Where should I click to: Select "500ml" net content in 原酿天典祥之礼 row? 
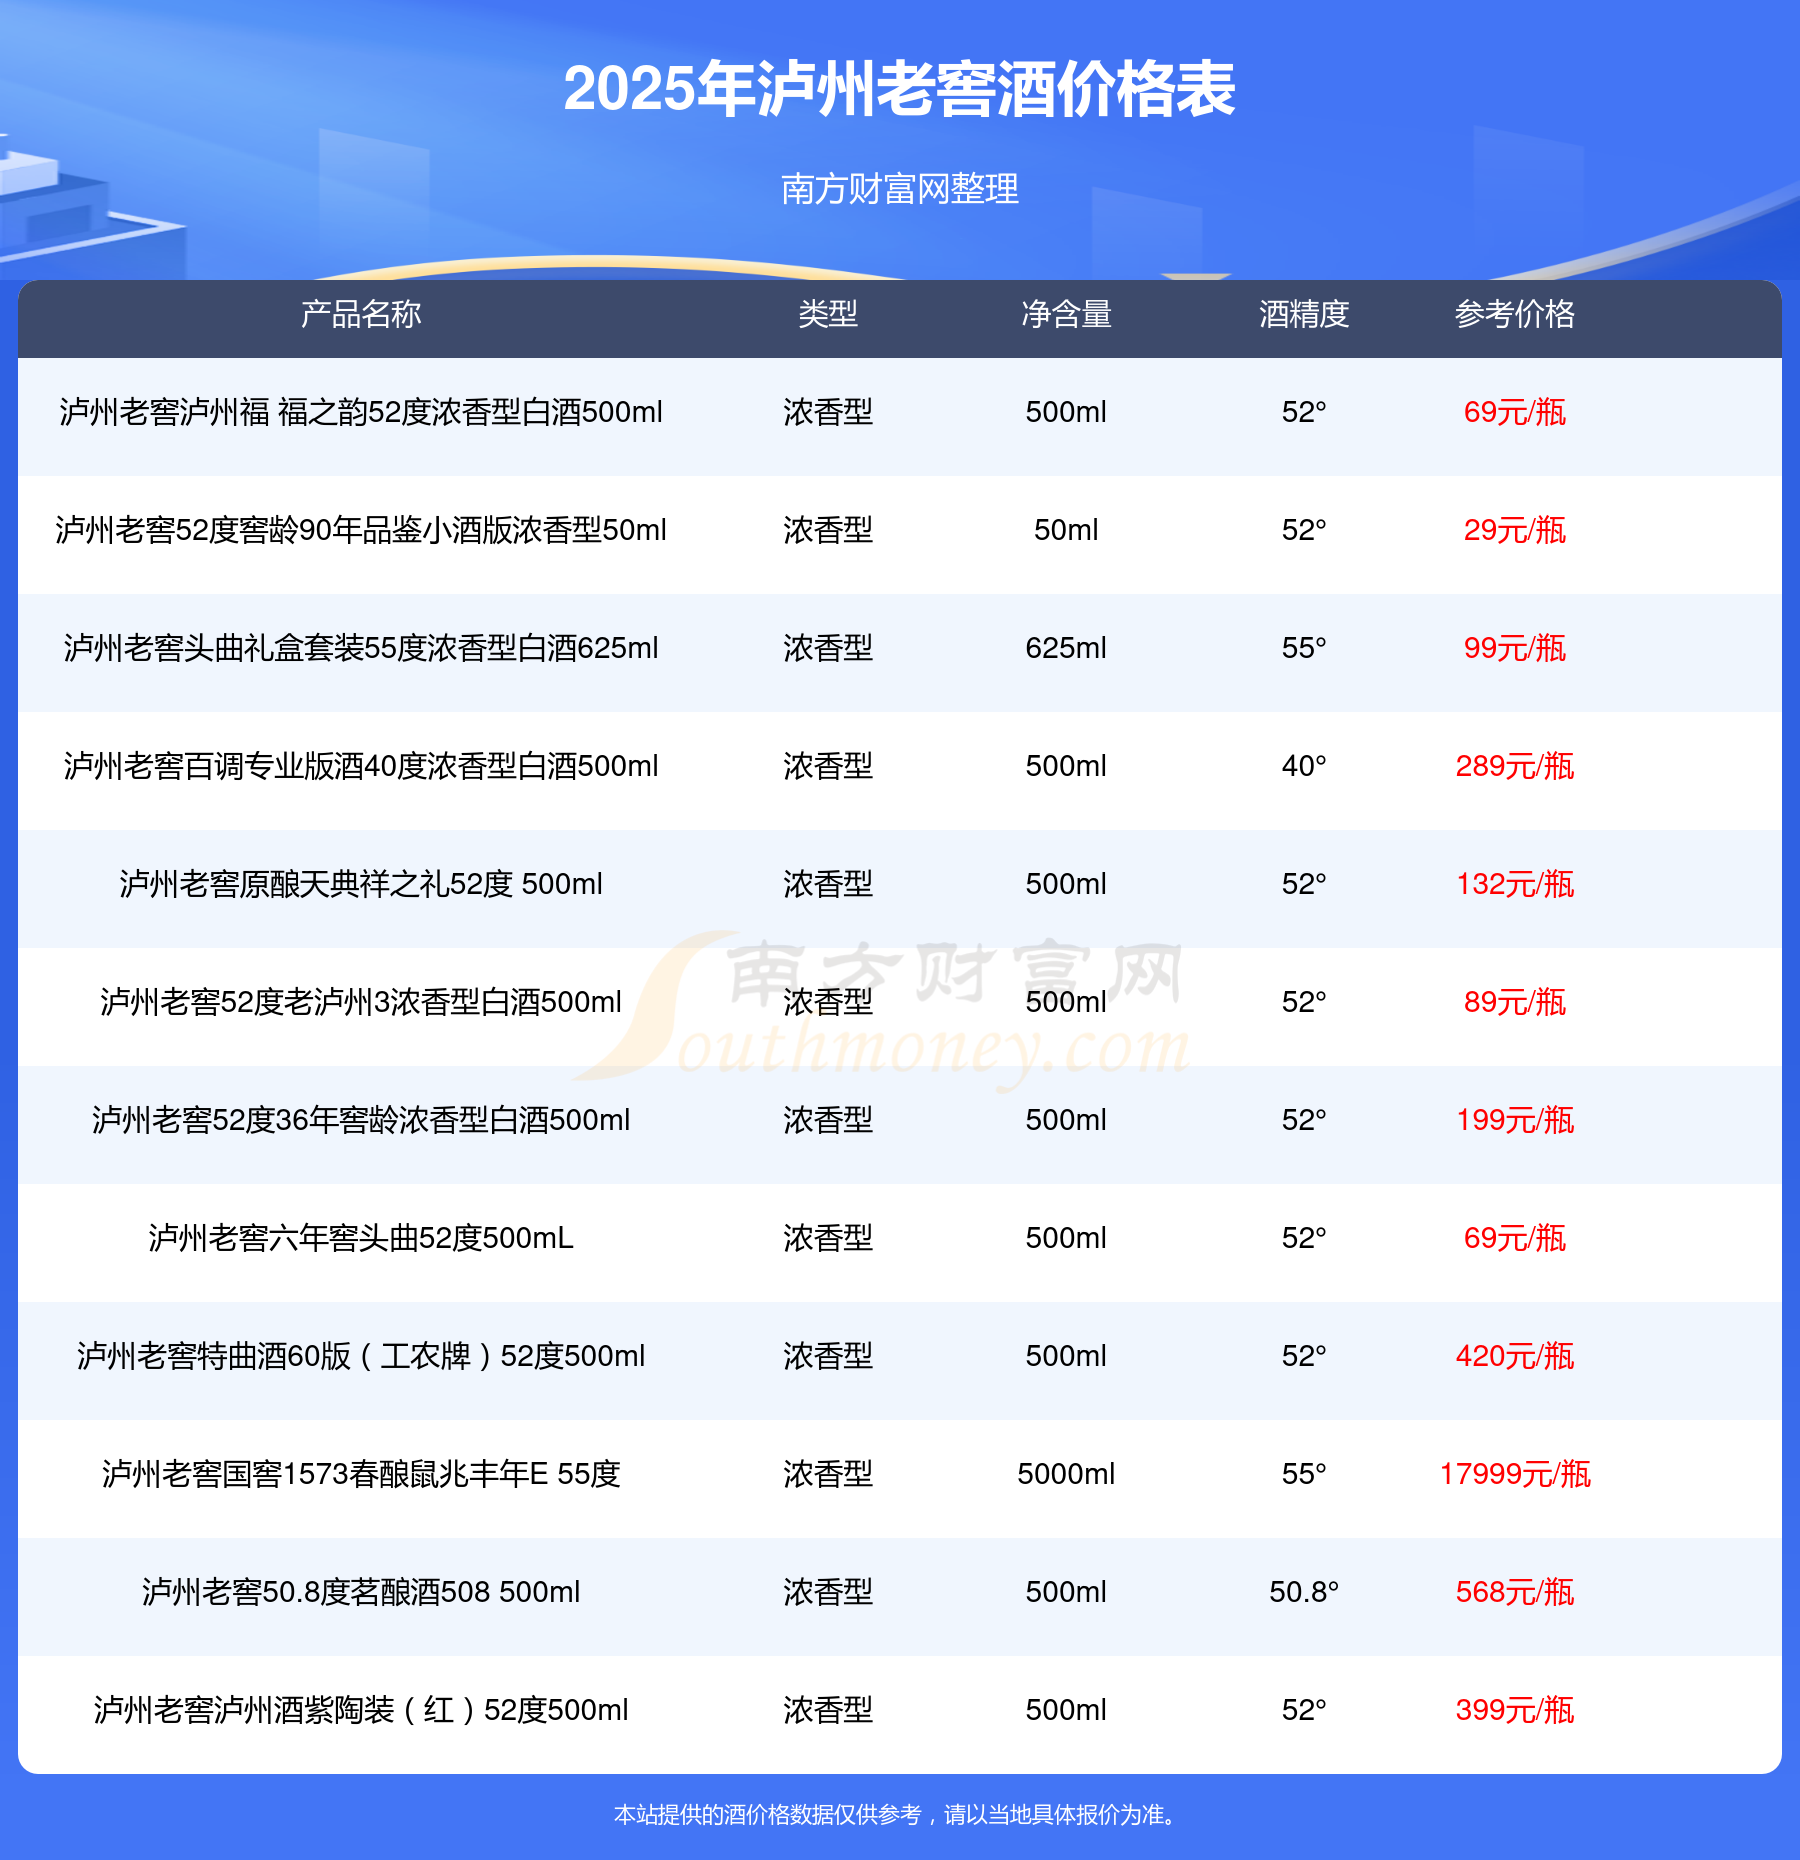point(1066,884)
